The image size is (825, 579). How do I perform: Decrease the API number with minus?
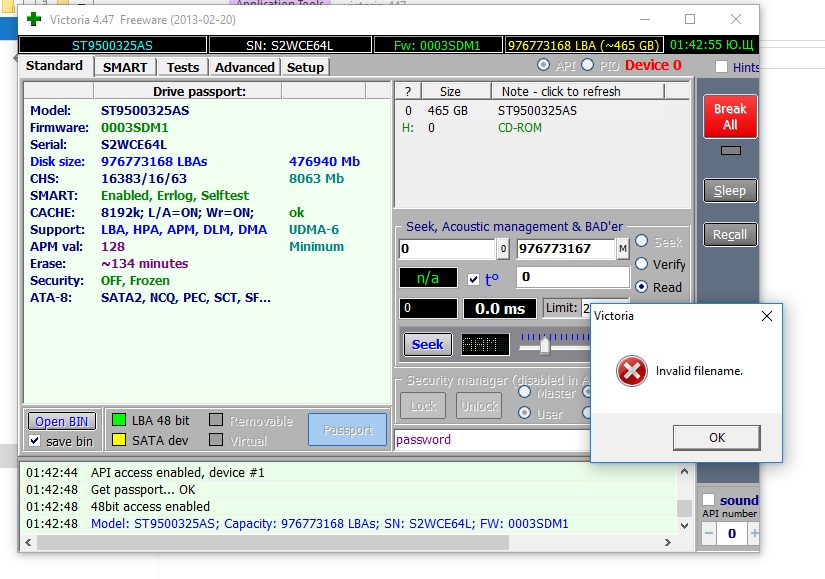(x=709, y=534)
